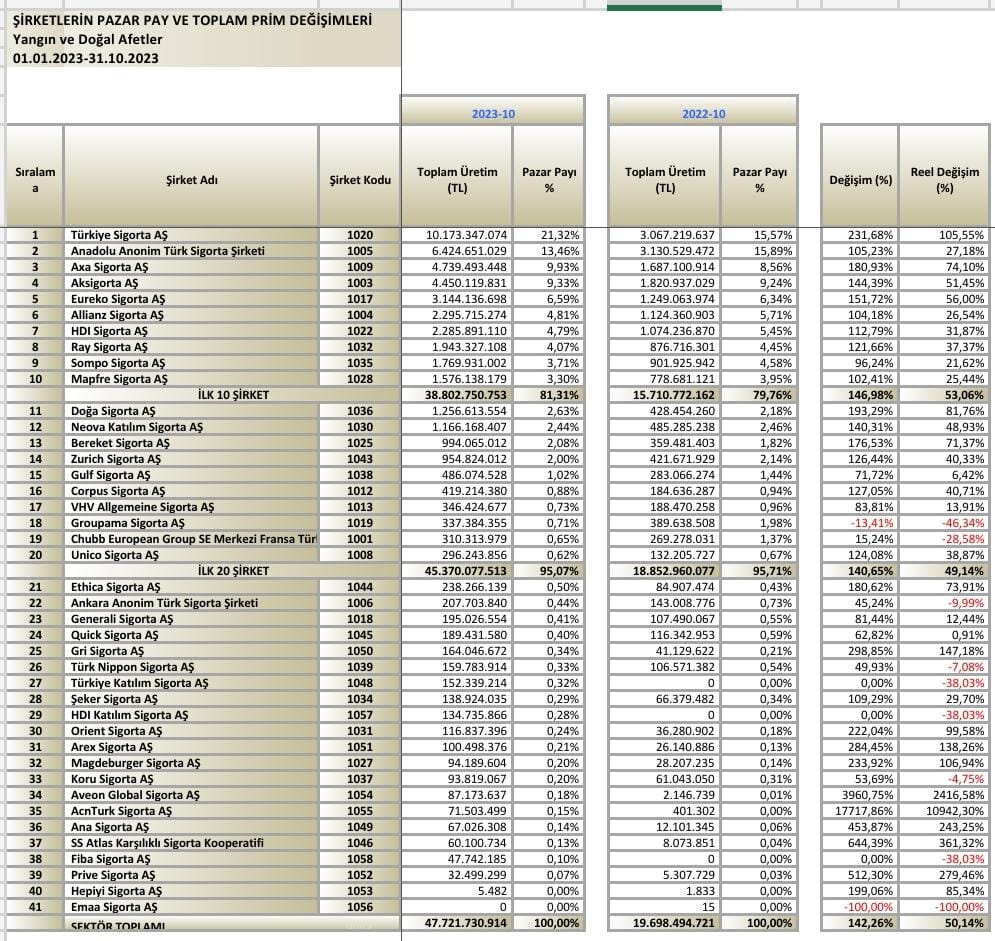Click the Koru Sigorta AŞ cell
The height and width of the screenshot is (941, 995).
click(x=191, y=779)
